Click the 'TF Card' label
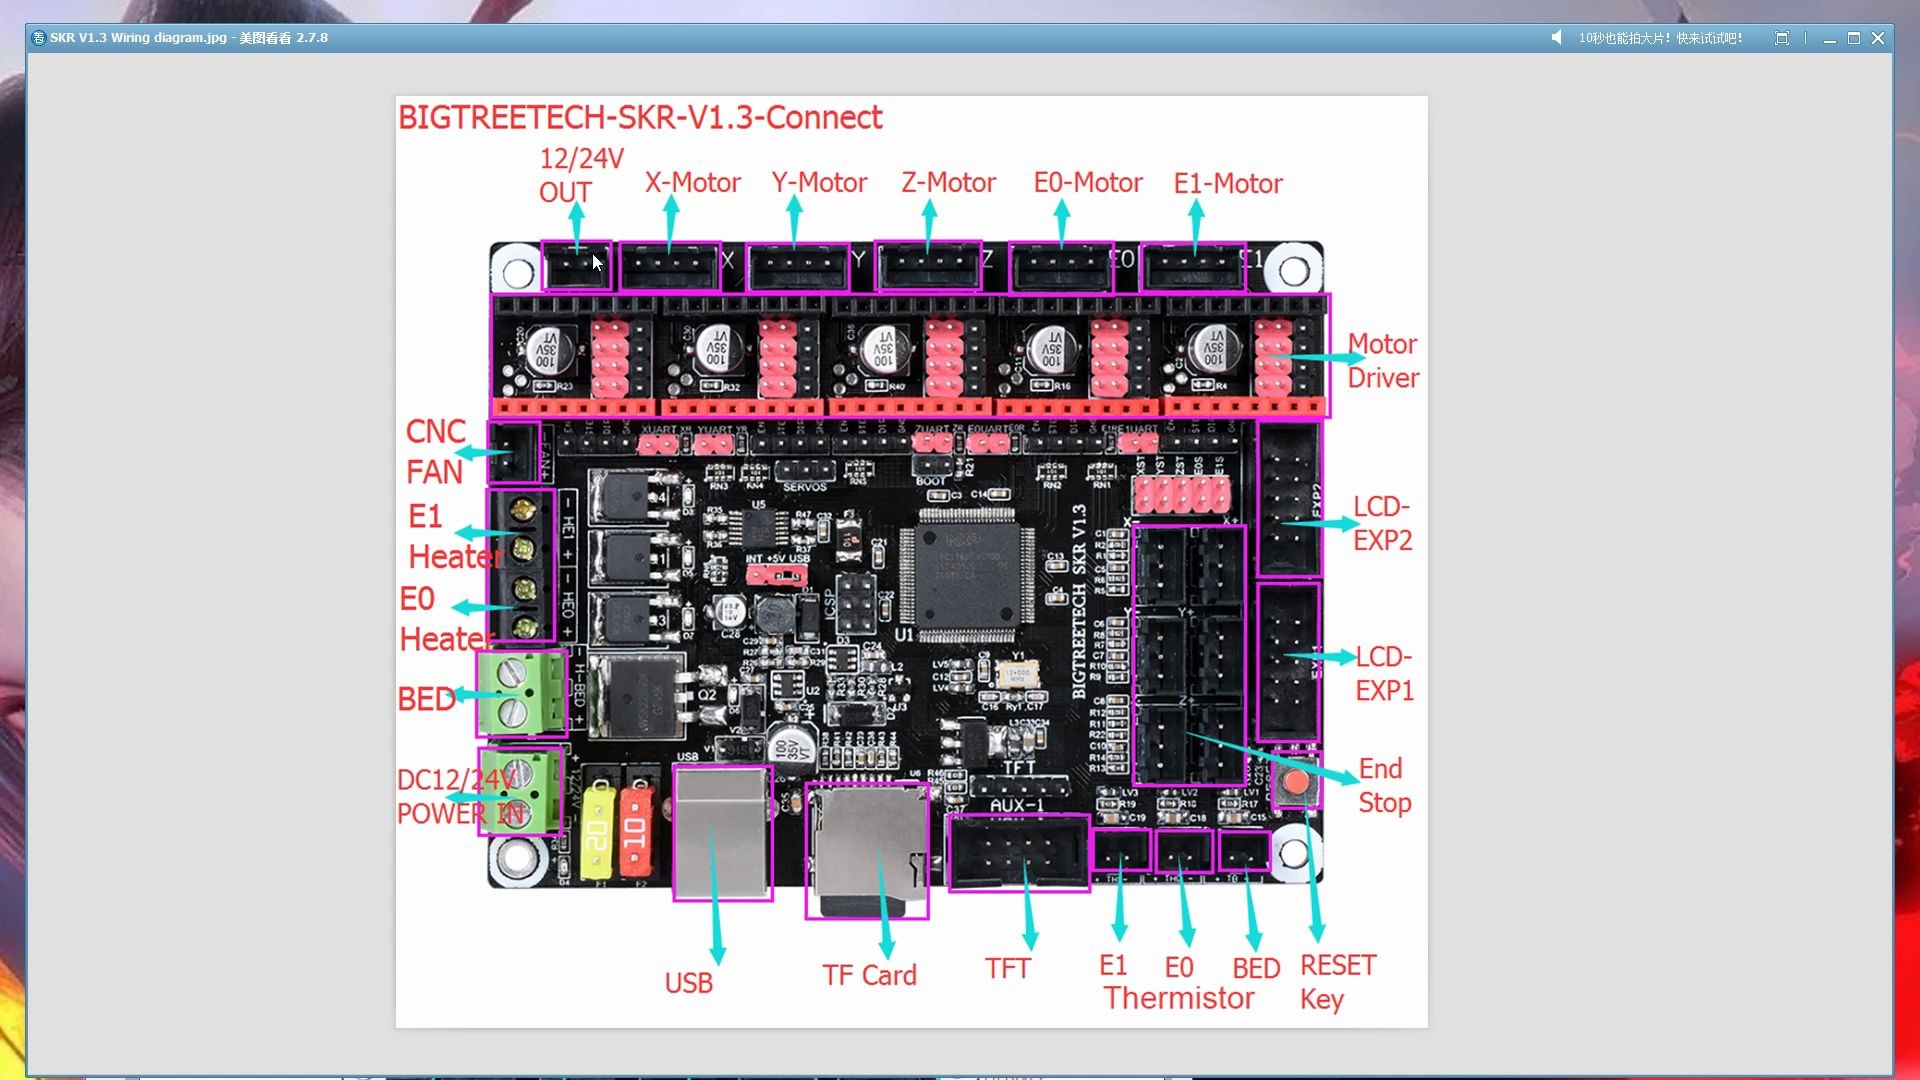Viewport: 1920px width, 1080px height. (869, 975)
